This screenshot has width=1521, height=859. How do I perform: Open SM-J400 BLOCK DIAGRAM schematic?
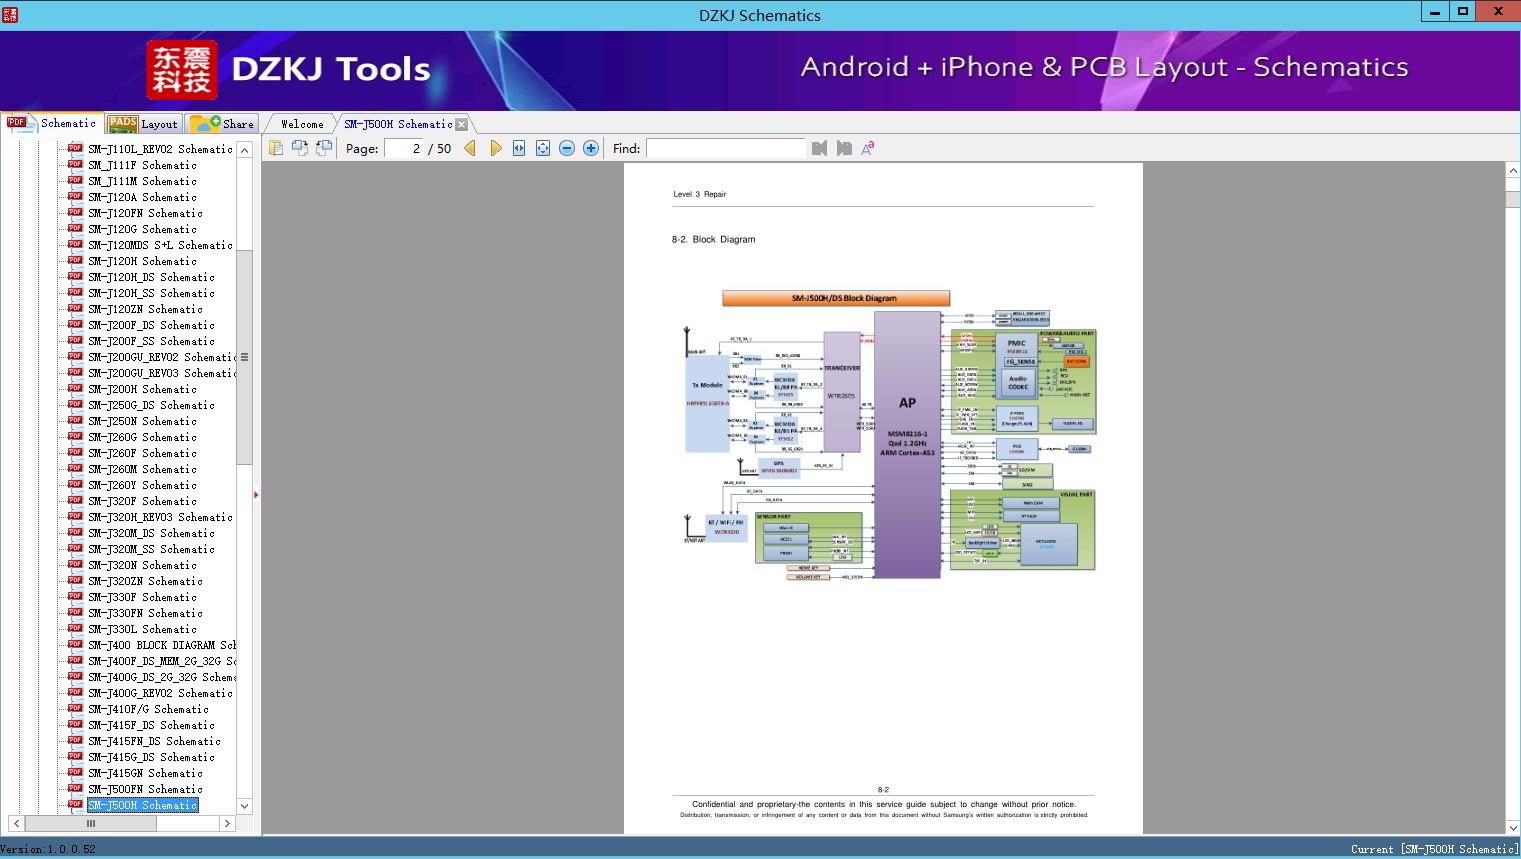(162, 645)
